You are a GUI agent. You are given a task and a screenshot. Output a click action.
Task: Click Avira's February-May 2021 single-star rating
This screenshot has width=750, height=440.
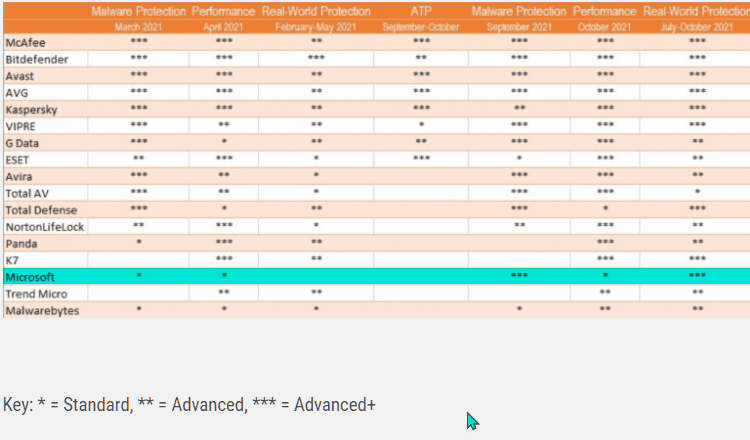tap(316, 175)
